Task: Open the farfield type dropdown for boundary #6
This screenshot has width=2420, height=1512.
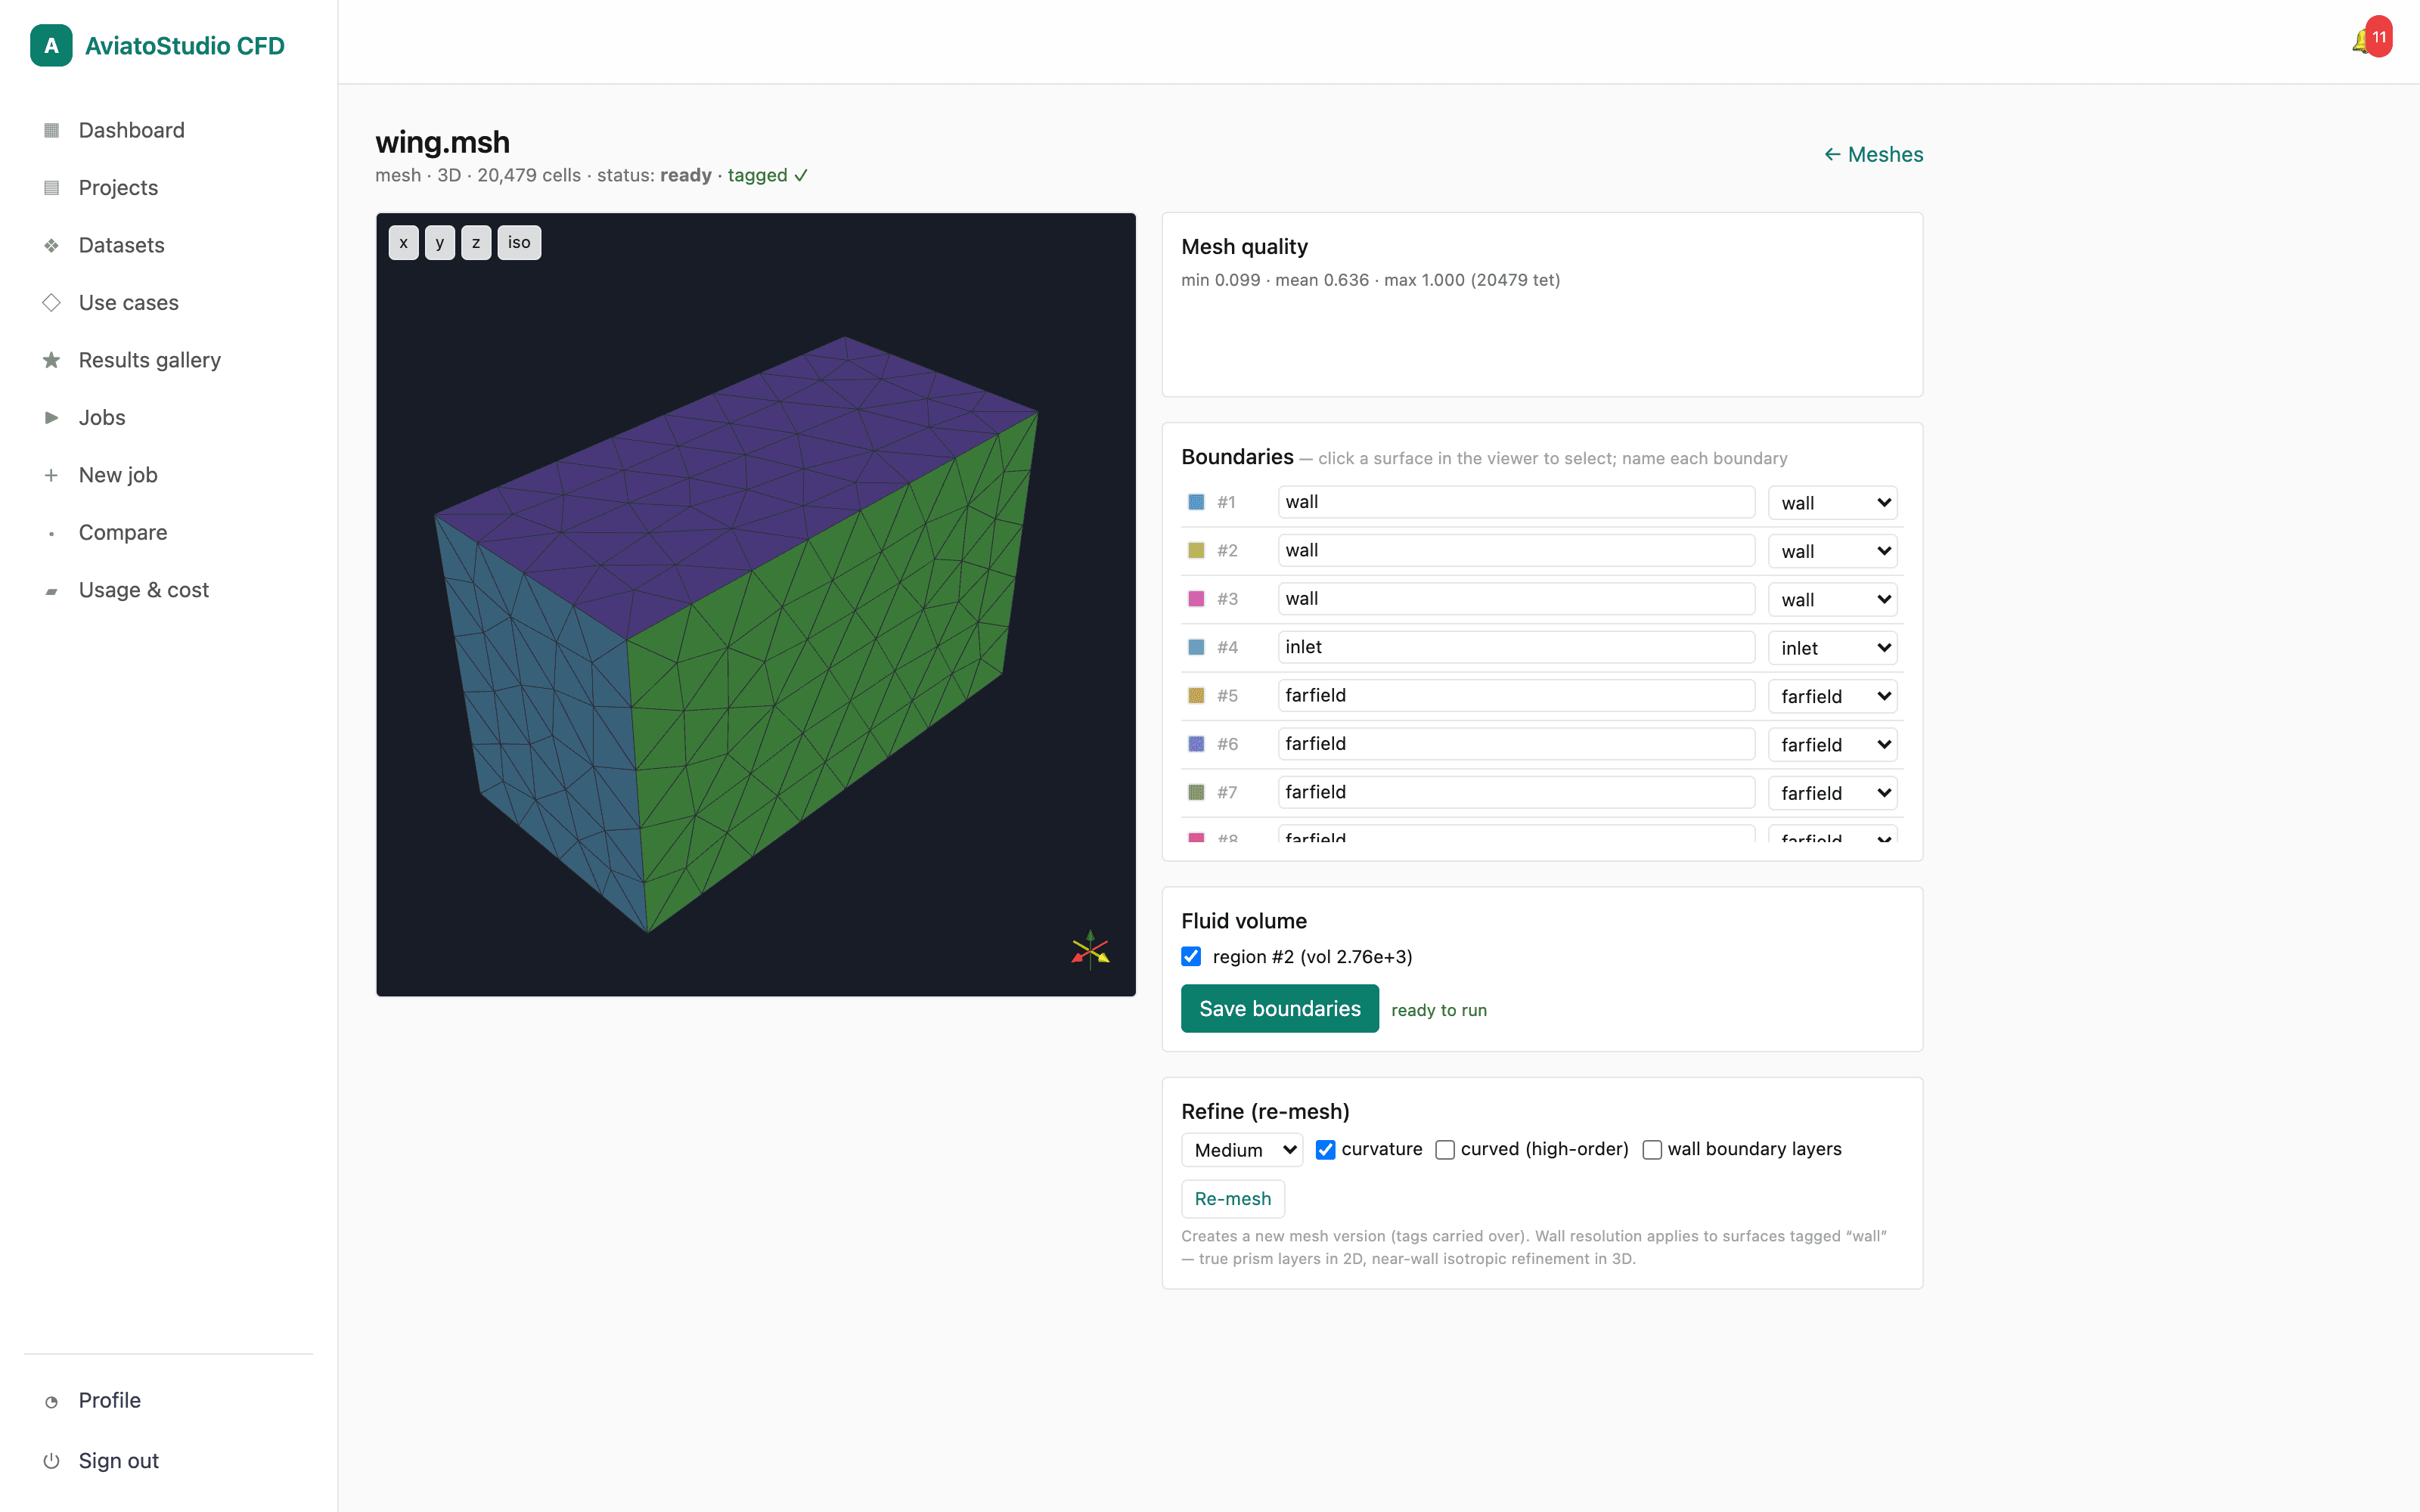Action: coord(1833,745)
